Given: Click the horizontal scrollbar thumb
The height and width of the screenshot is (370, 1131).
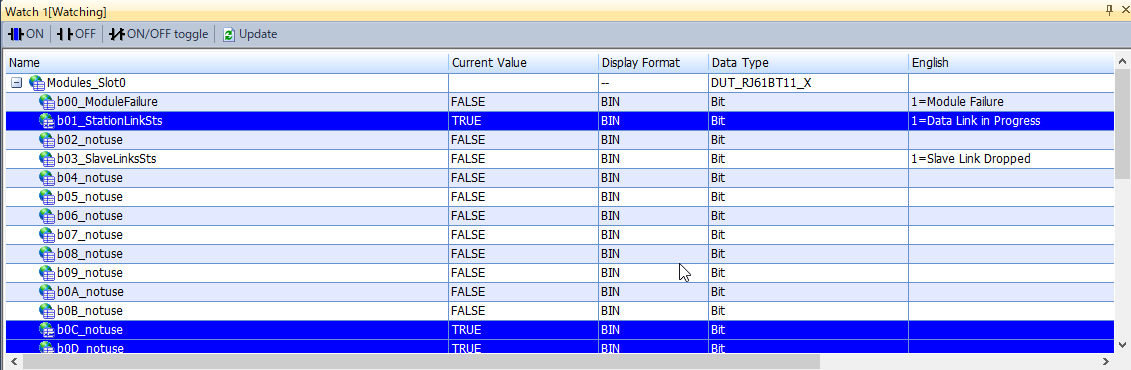Looking at the screenshot, I should coord(421,361).
